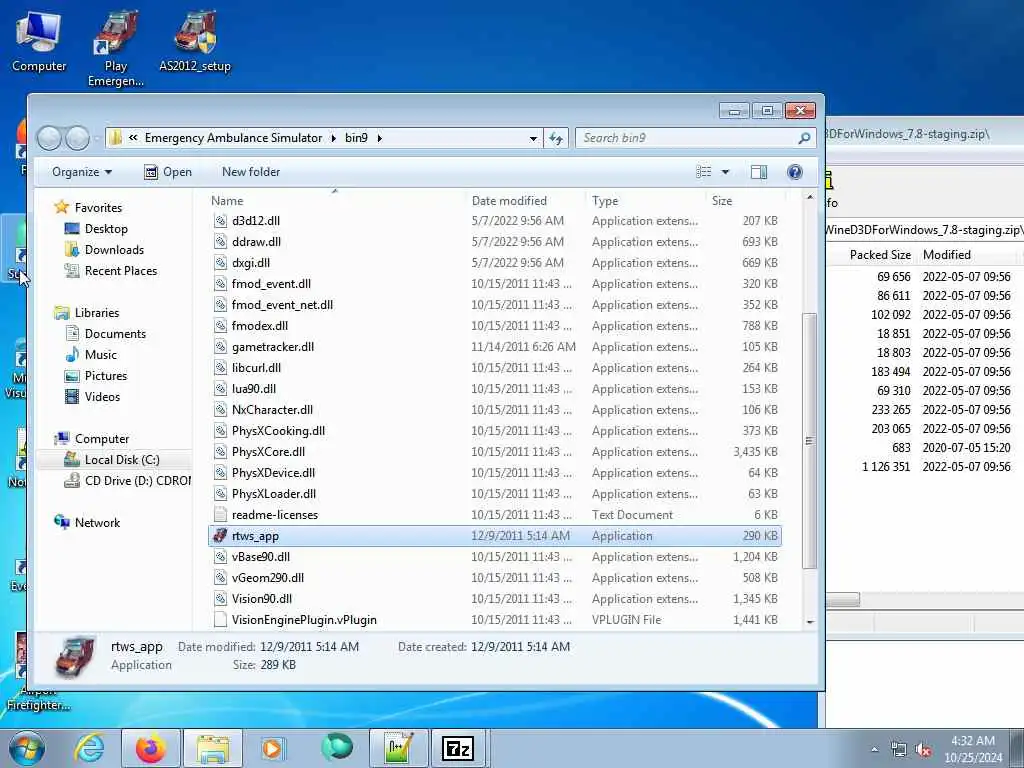Open Windows Media Player taskbar icon
This screenshot has height=768, width=1024.
pyautogui.click(x=272, y=748)
